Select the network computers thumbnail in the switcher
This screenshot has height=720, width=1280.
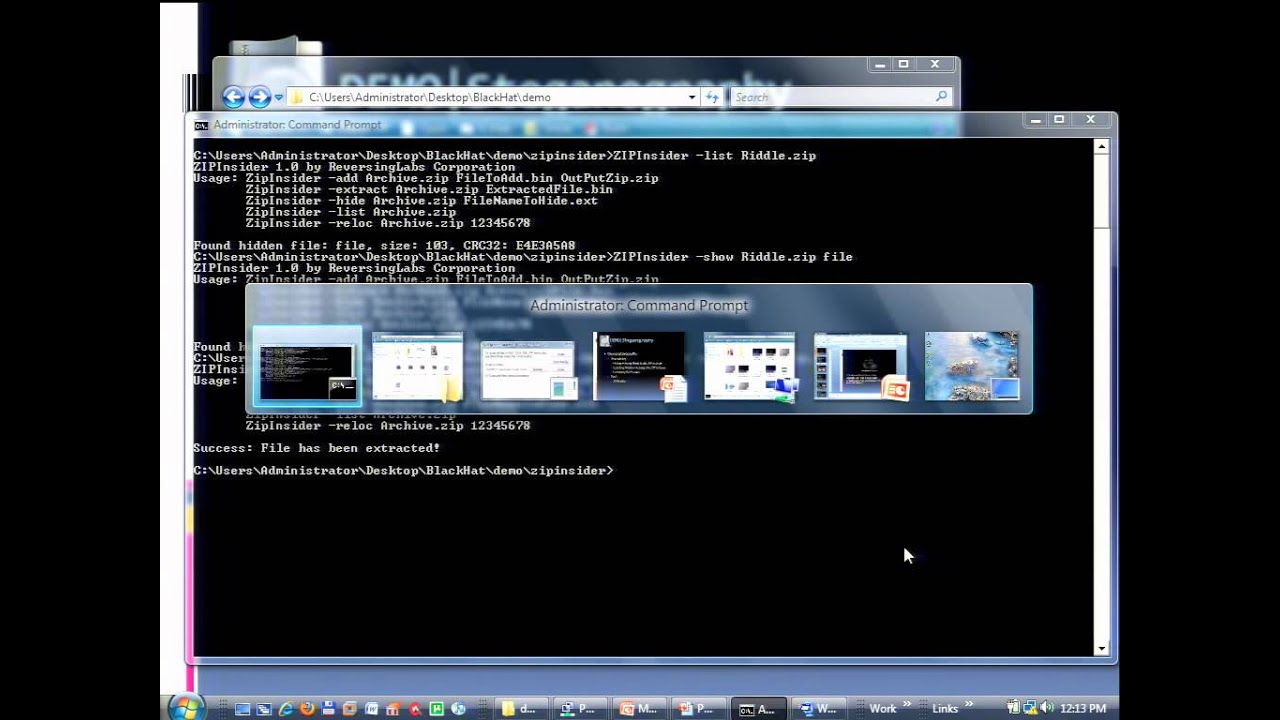pyautogui.click(x=750, y=367)
